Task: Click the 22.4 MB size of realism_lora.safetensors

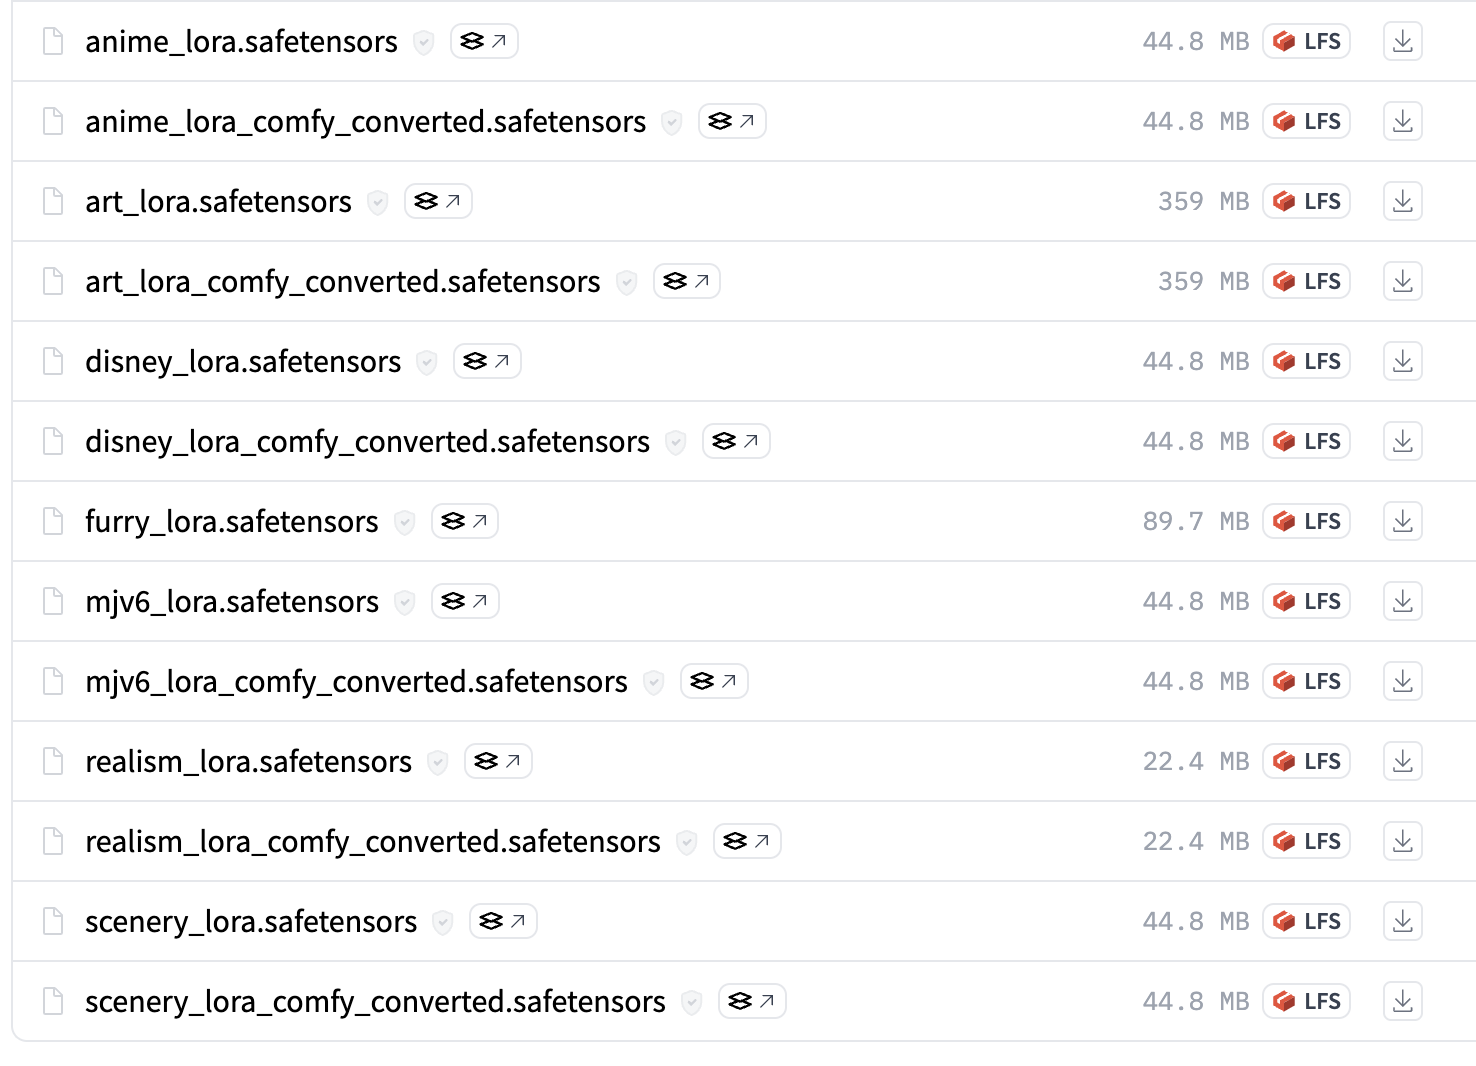Action: tap(1195, 761)
